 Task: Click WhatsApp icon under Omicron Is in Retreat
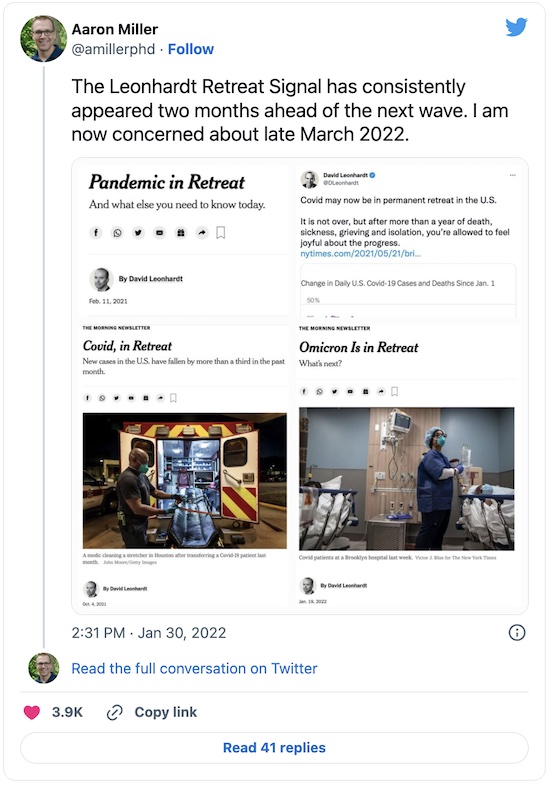[319, 391]
